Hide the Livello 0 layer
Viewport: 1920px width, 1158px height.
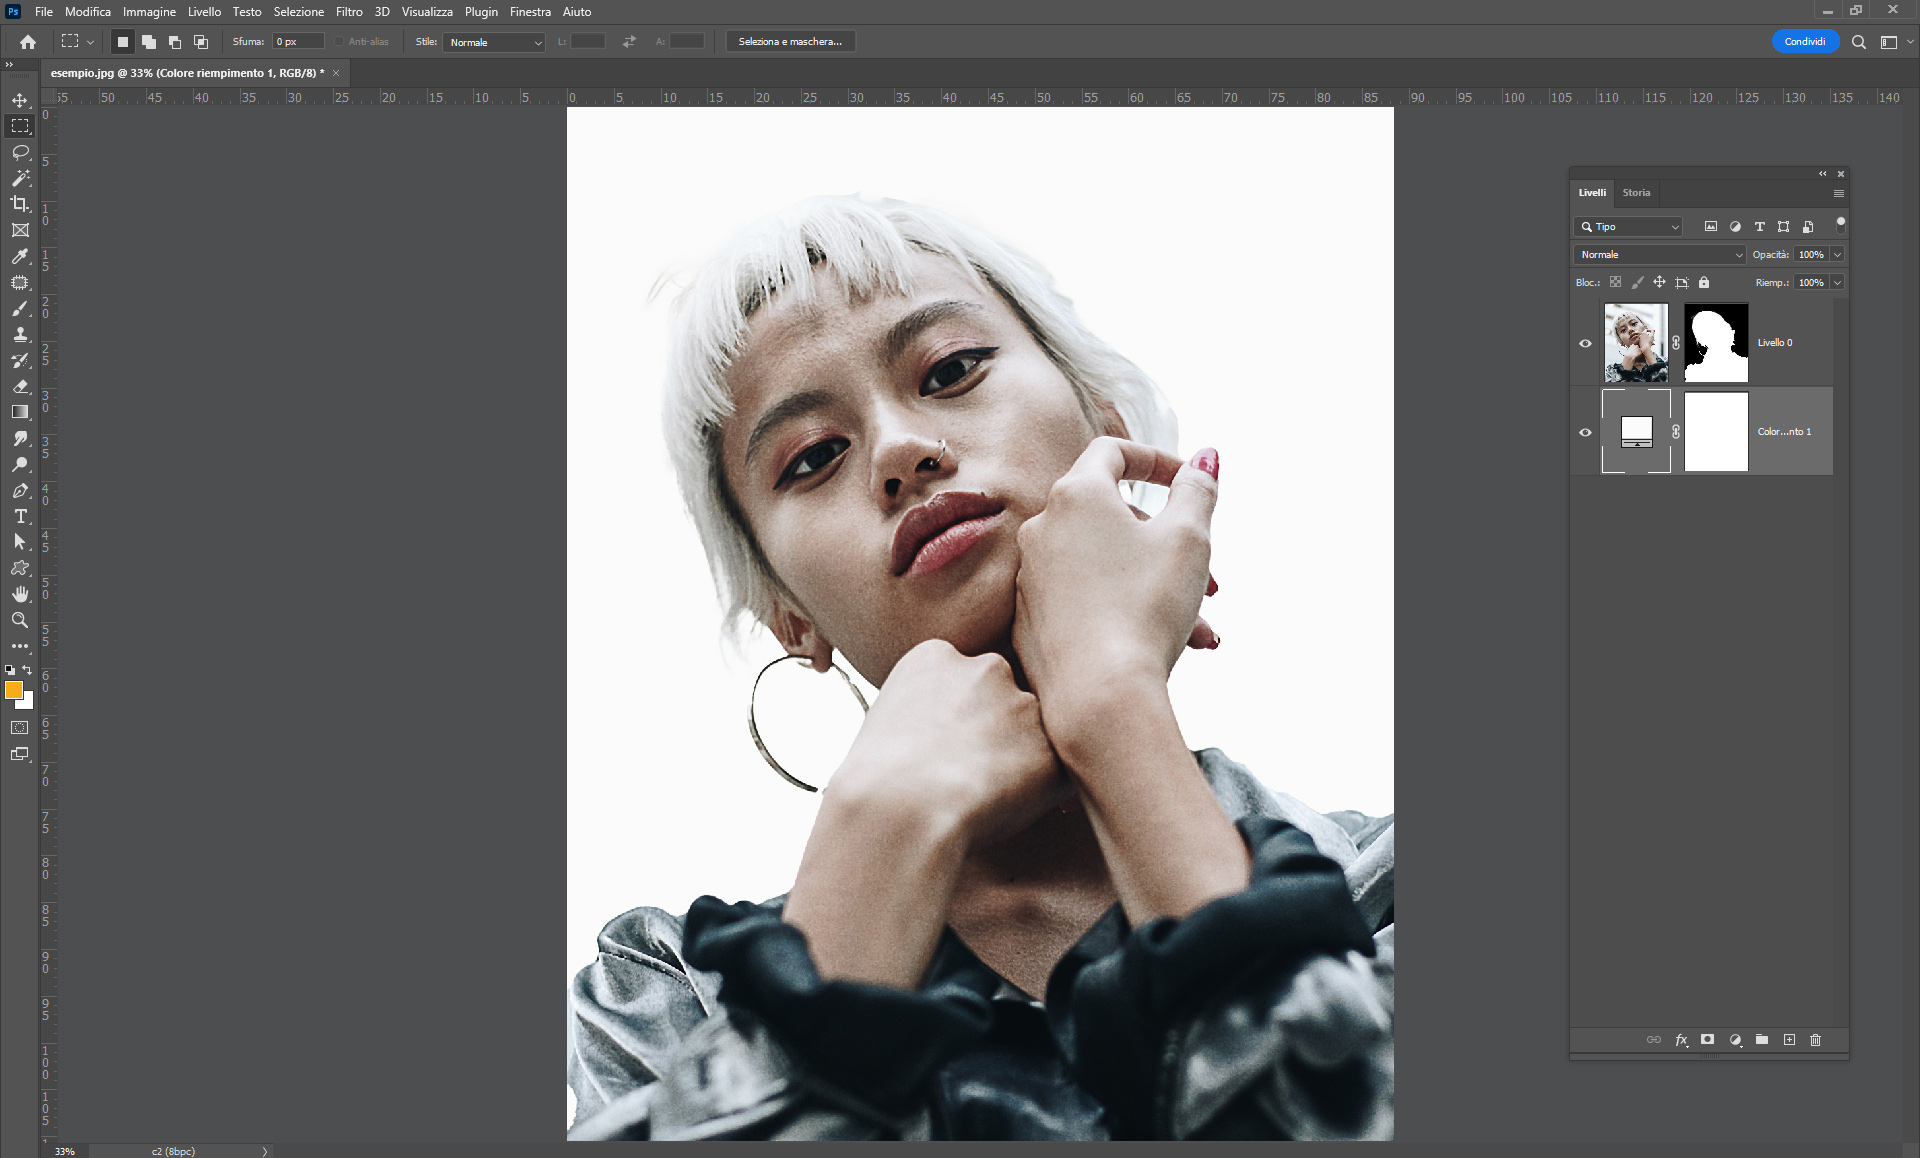(x=1585, y=343)
